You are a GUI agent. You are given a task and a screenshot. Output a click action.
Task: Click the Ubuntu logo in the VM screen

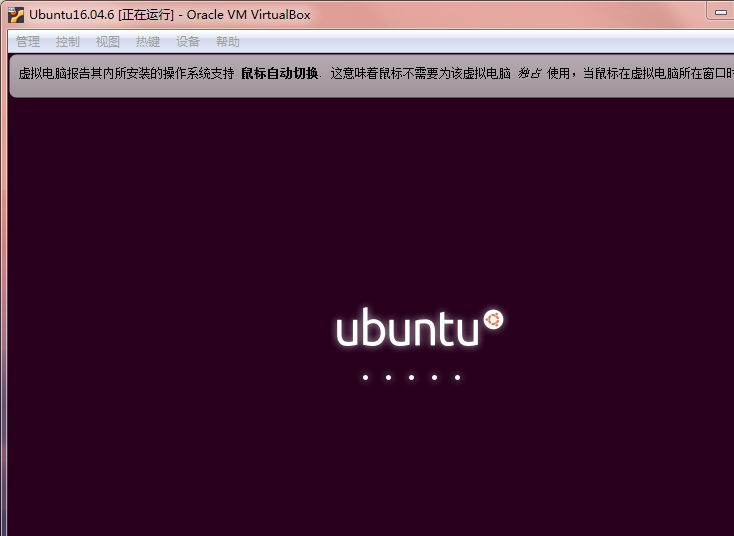click(420, 327)
